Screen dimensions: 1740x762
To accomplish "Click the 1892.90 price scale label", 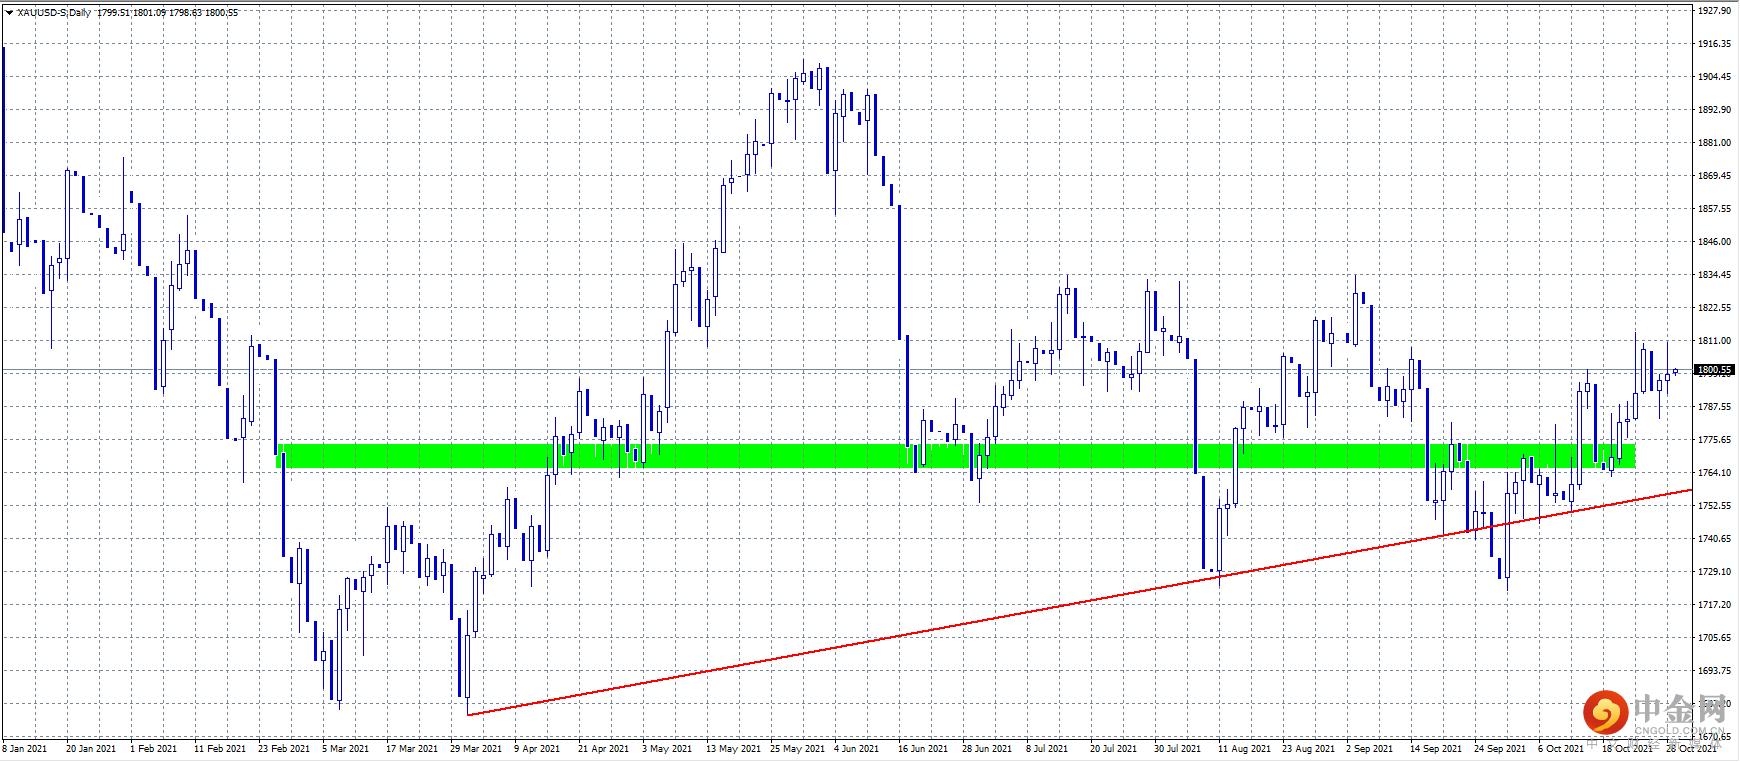I will (1714, 110).
